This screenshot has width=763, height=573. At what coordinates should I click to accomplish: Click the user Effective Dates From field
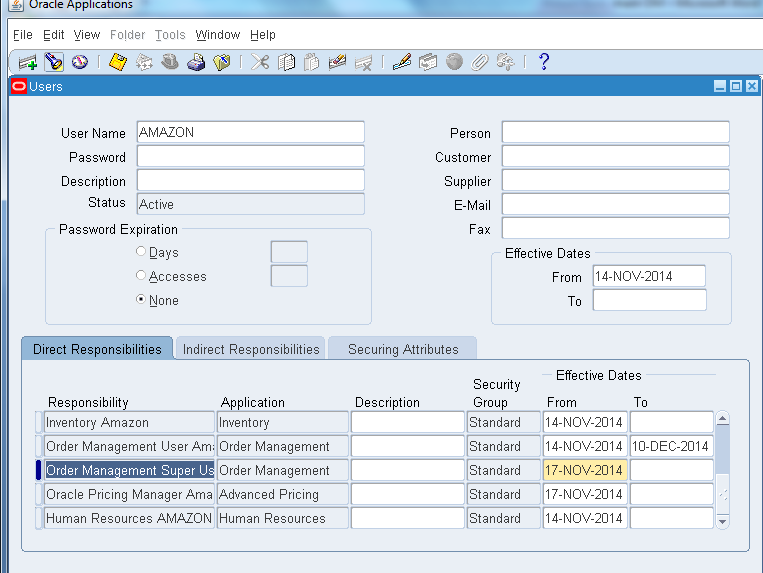(649, 276)
